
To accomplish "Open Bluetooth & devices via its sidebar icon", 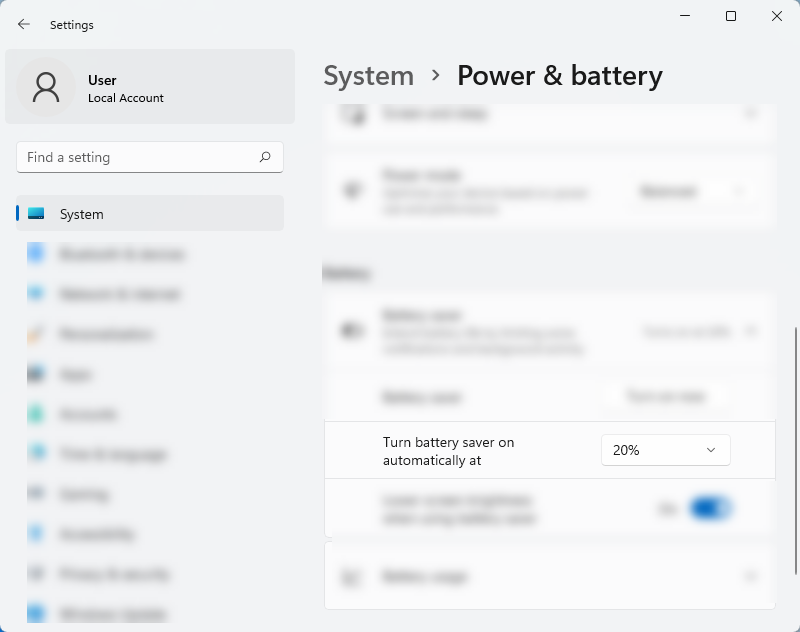I will coord(36,254).
